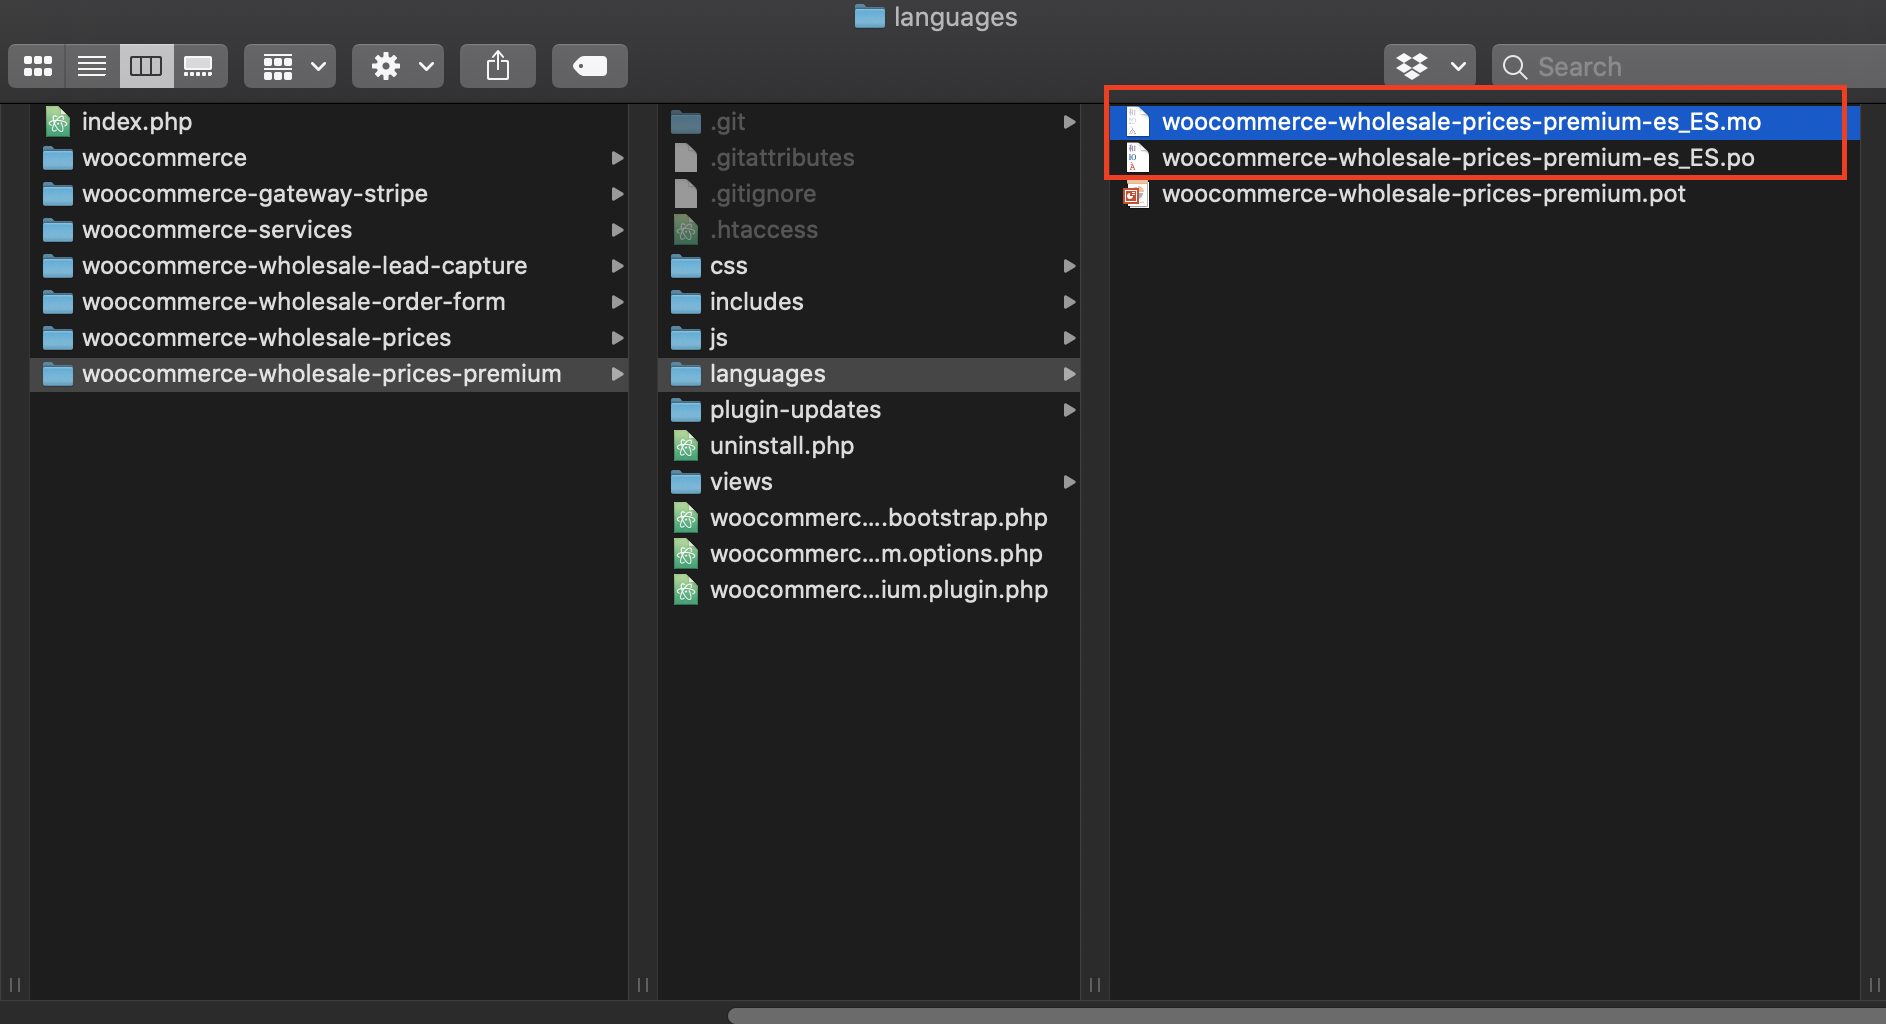Select the index.php file icon
Viewport: 1886px width, 1024px height.
point(58,122)
